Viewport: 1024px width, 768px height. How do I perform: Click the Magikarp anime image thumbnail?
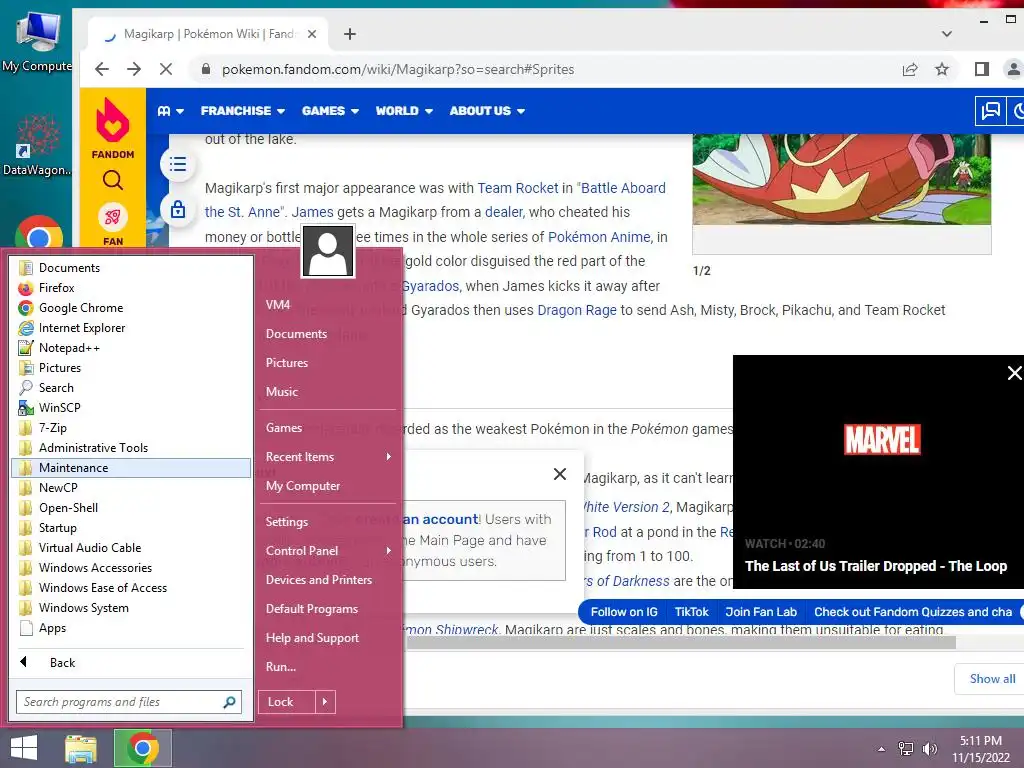point(842,180)
